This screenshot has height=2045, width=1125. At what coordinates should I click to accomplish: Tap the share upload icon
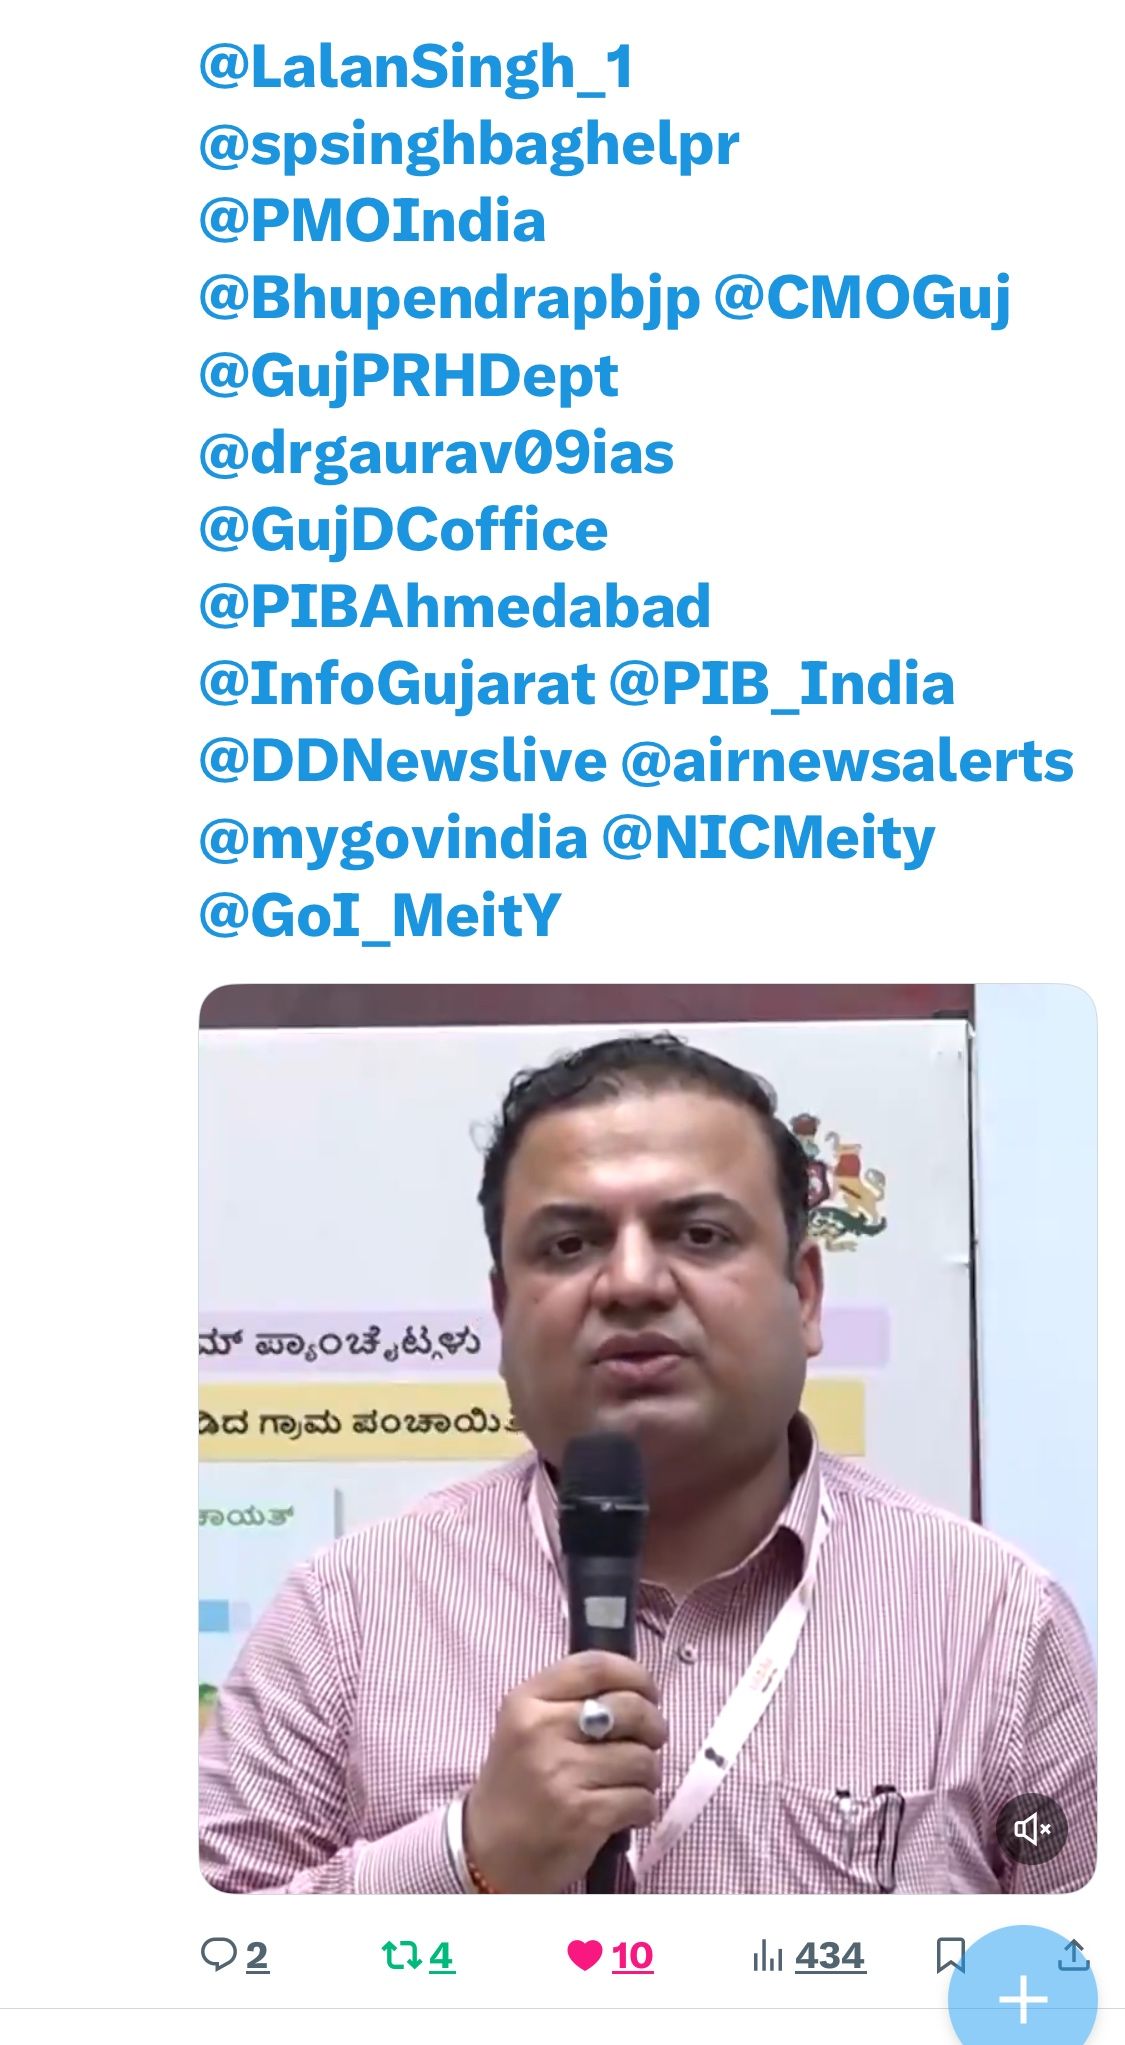pyautogui.click(x=1073, y=1954)
